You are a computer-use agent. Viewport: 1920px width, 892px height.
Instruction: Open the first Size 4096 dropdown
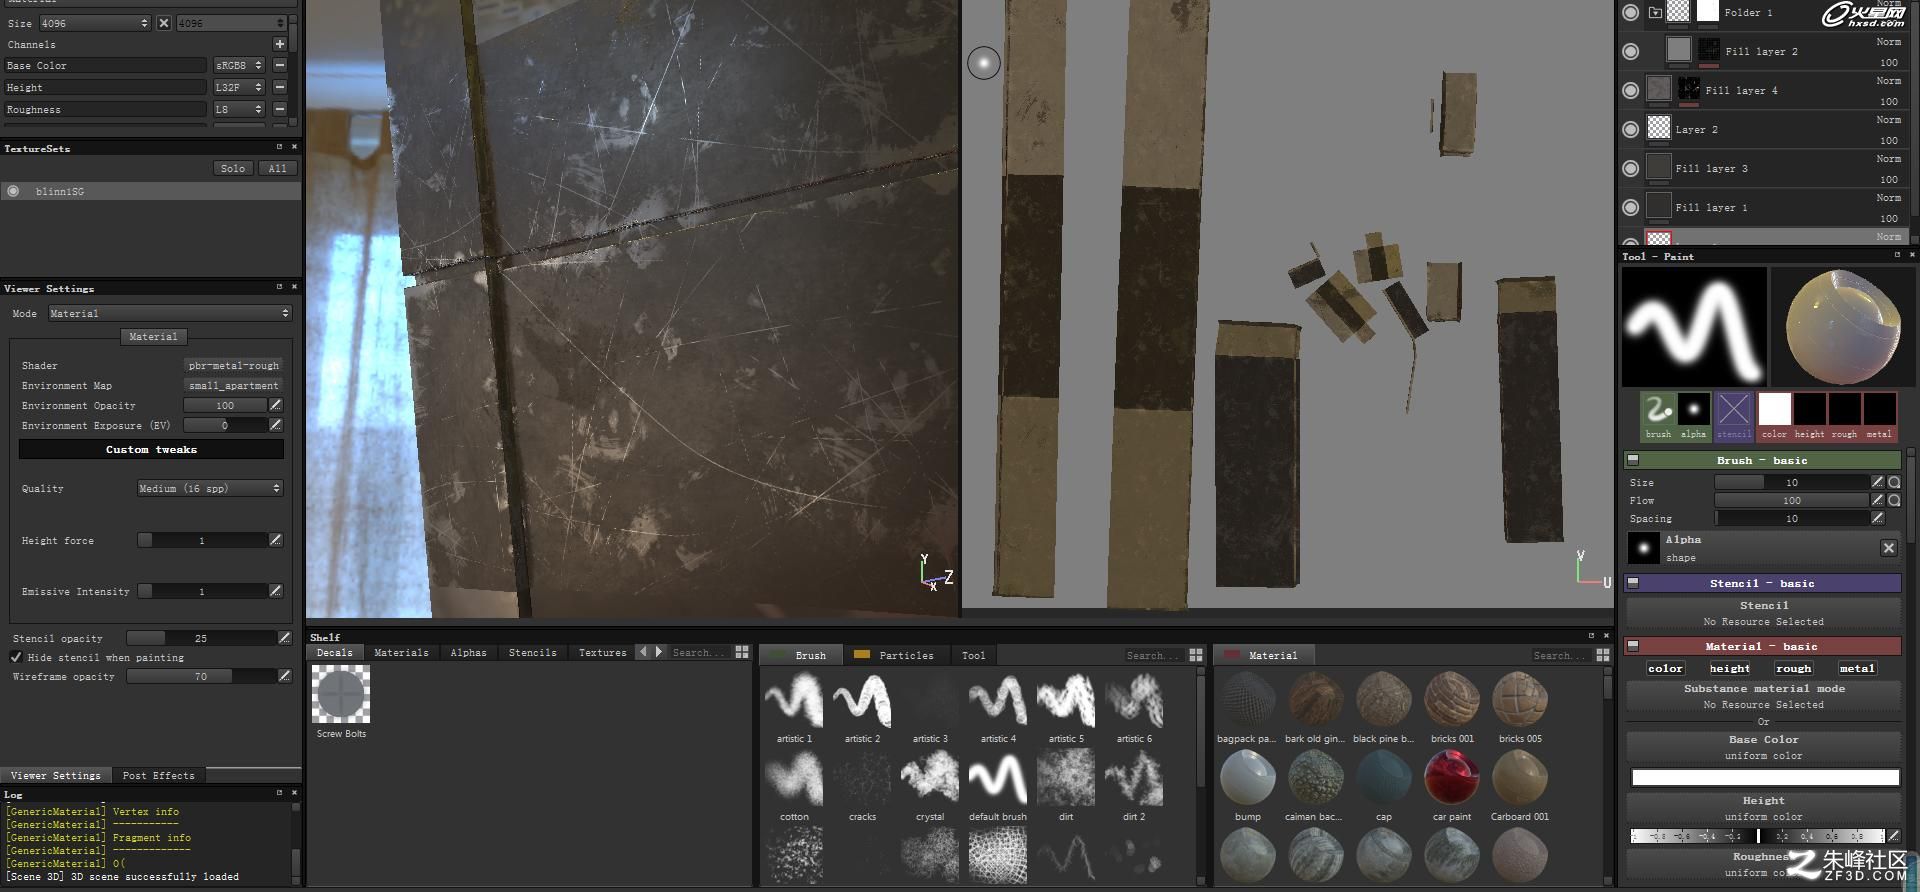coord(95,23)
